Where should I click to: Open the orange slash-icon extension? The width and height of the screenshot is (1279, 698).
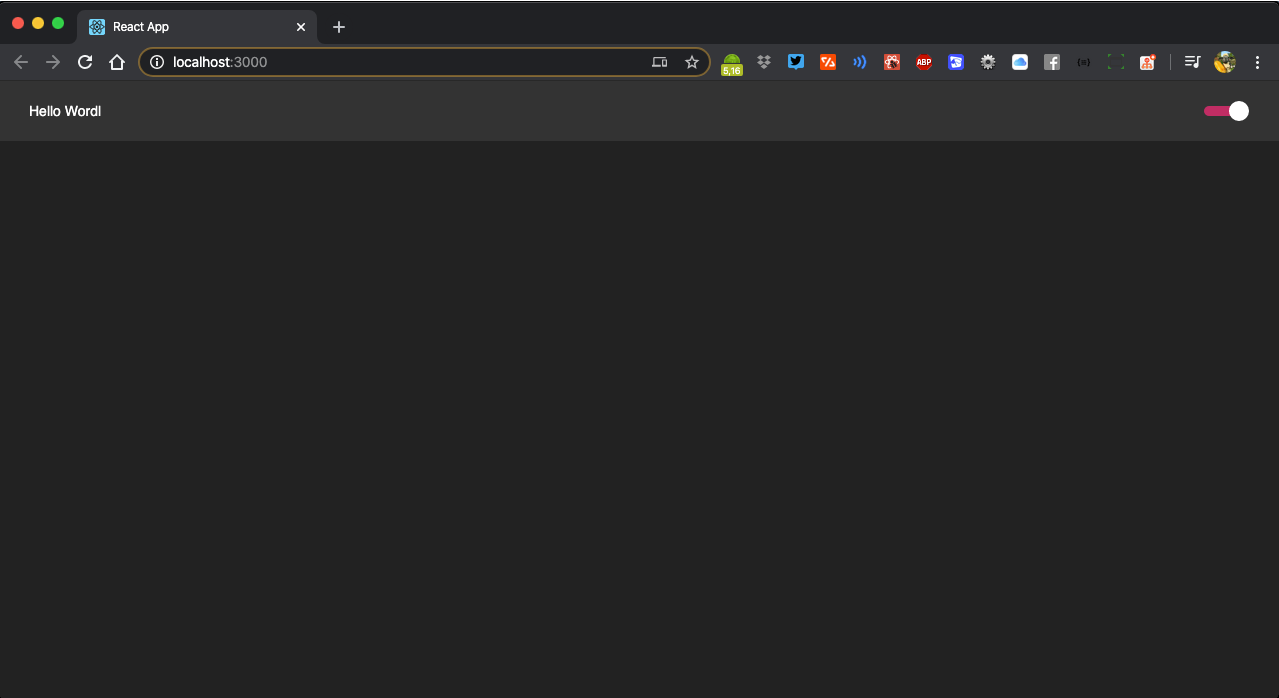pos(828,62)
